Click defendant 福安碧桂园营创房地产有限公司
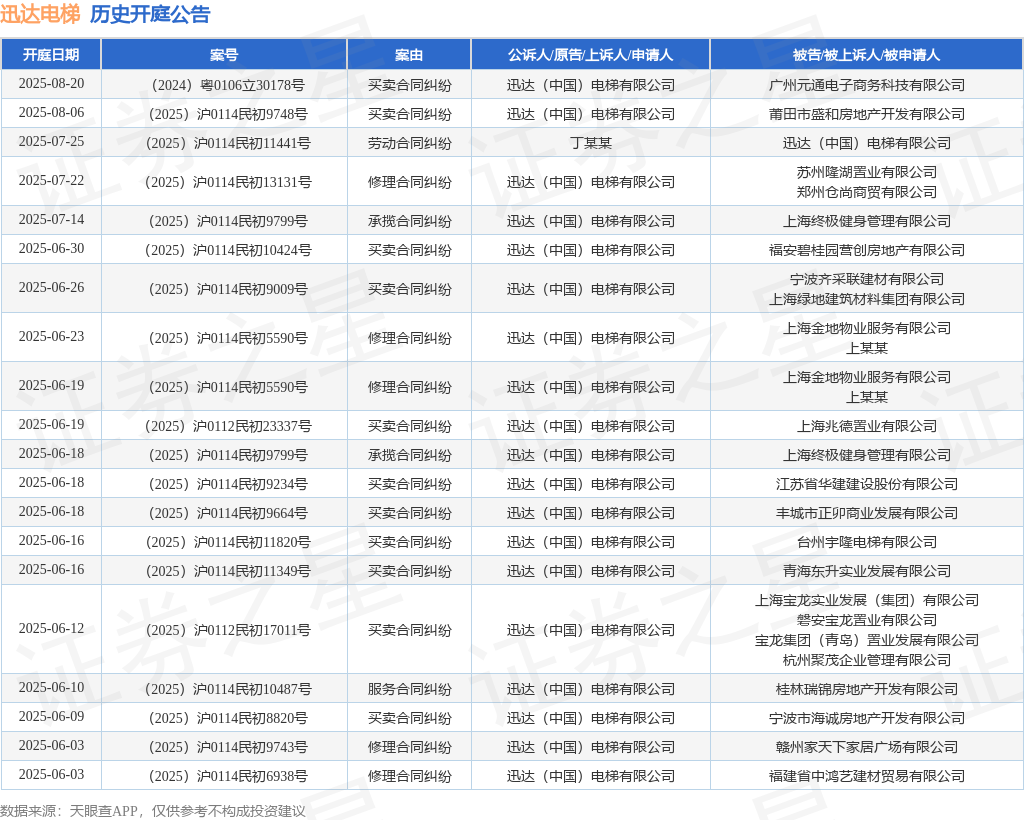This screenshot has height=820, width=1024. point(867,250)
